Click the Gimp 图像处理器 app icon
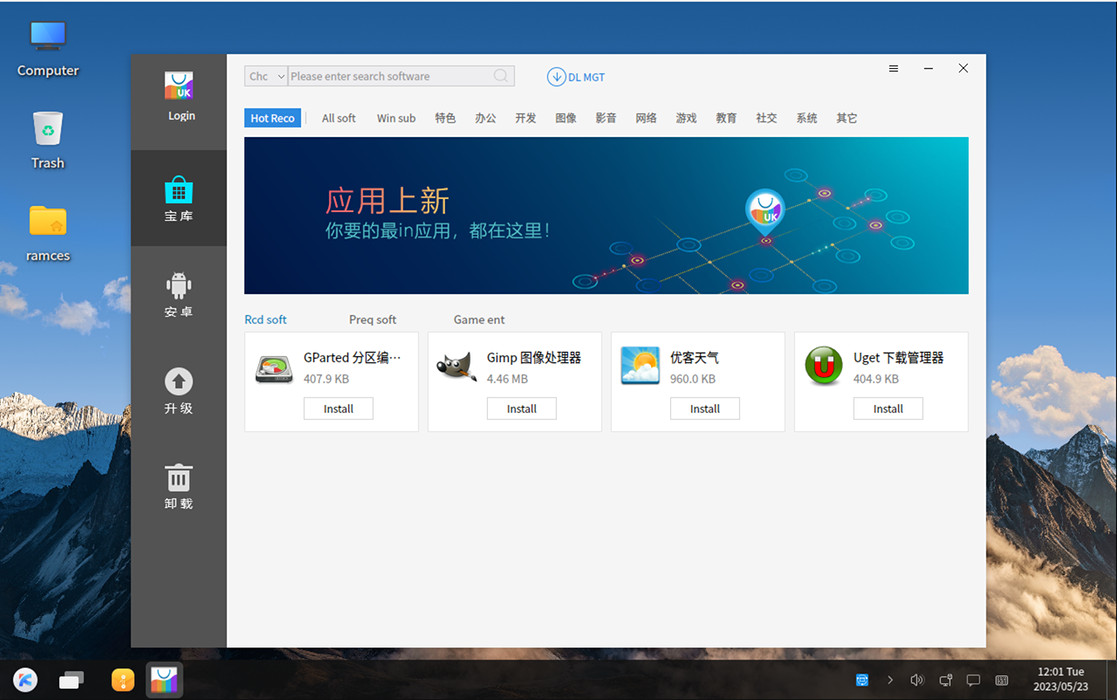The width and height of the screenshot is (1117, 700). pyautogui.click(x=456, y=366)
